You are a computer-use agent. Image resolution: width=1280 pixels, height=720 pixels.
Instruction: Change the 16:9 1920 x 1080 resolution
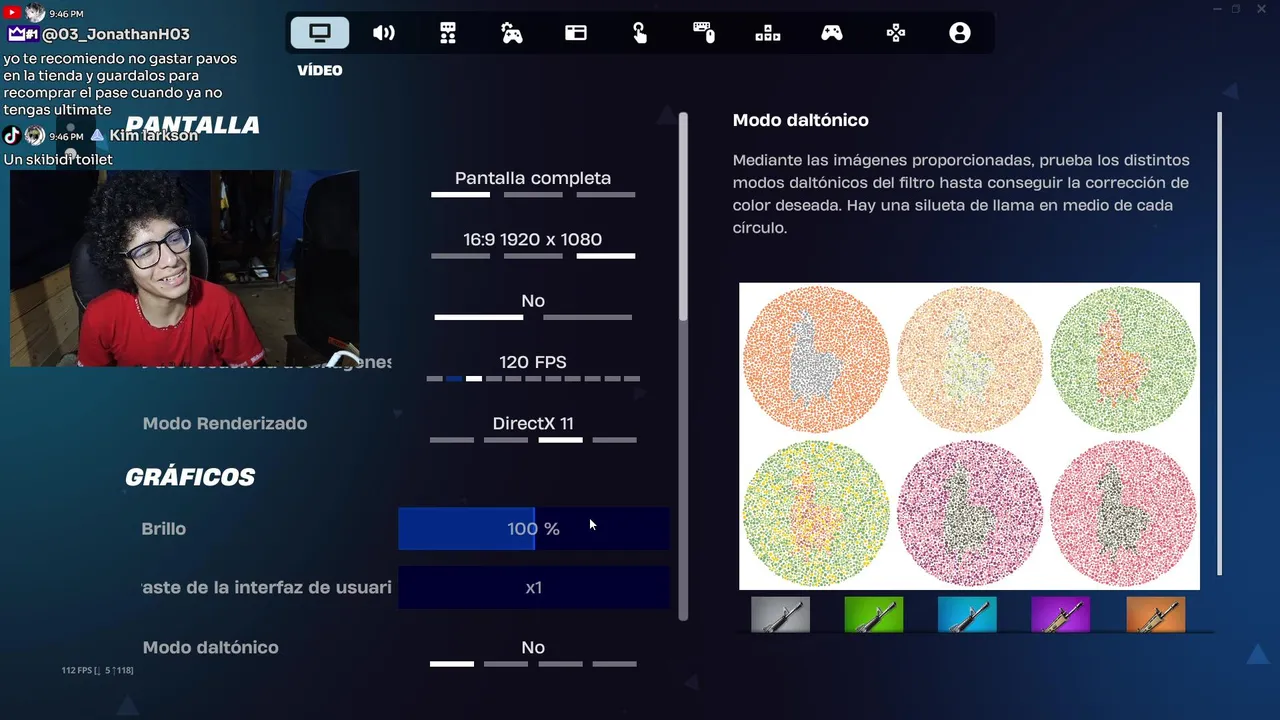[533, 243]
